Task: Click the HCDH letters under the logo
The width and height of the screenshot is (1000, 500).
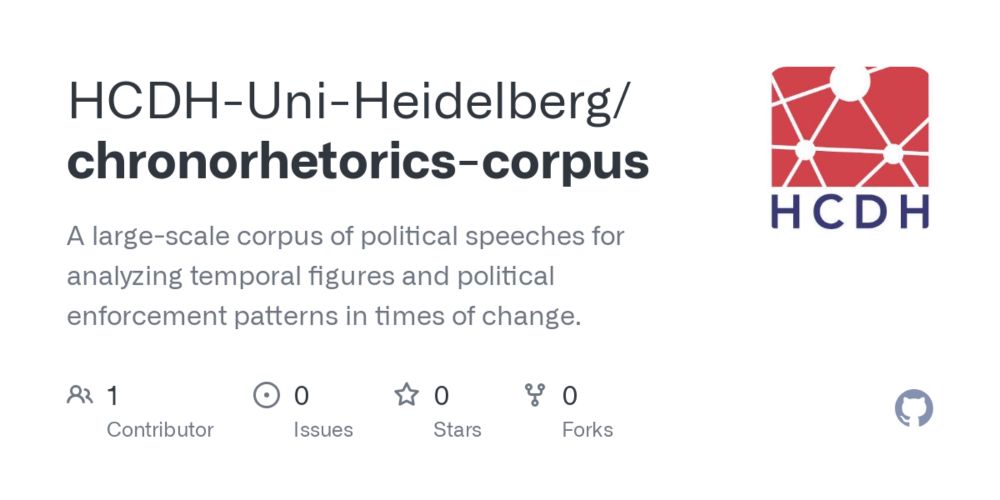Action: pyautogui.click(x=850, y=212)
